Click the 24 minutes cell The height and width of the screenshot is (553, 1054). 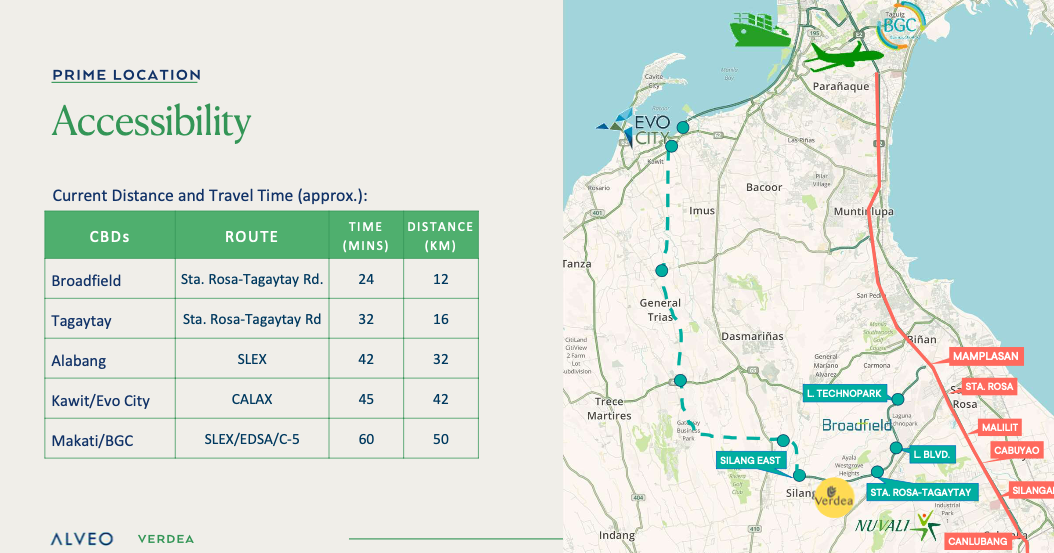pyautogui.click(x=366, y=280)
